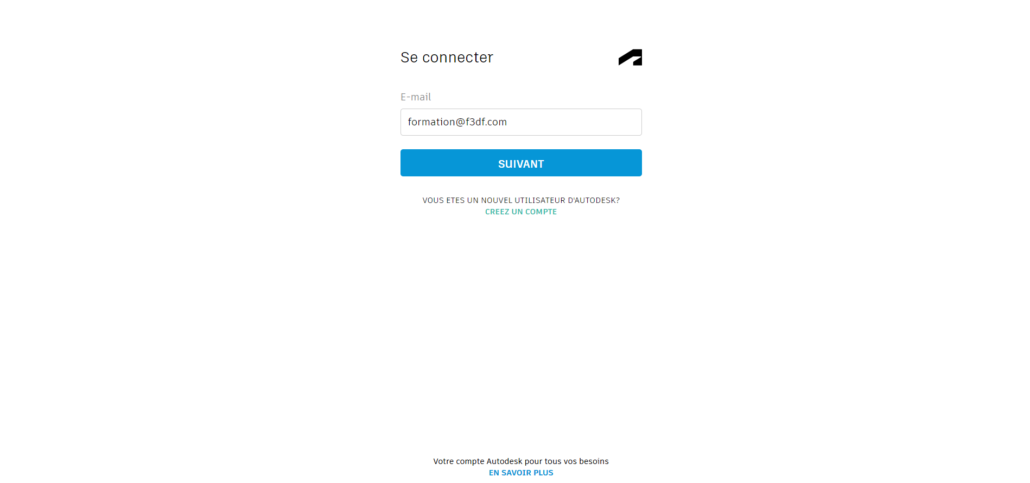Click the new Autodesk user question text

[x=521, y=200]
